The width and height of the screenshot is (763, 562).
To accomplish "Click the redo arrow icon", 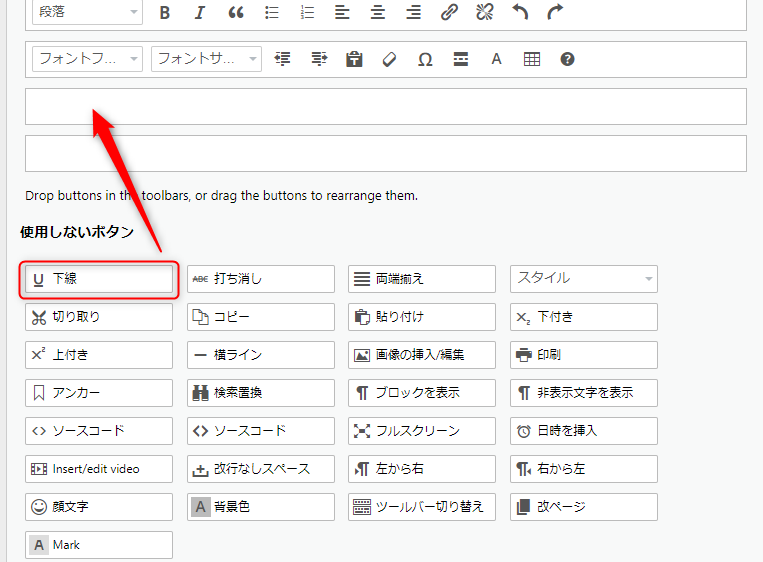I will [x=555, y=12].
